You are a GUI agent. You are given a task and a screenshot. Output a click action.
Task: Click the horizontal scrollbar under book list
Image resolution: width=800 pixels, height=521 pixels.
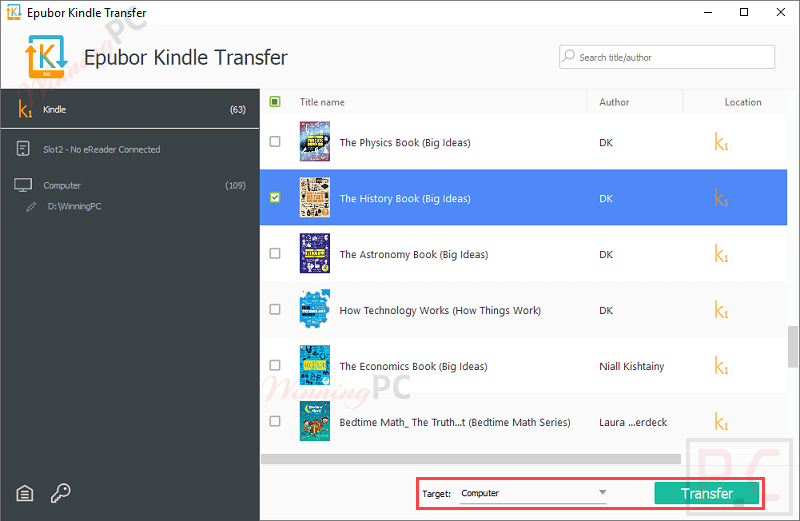(471, 459)
